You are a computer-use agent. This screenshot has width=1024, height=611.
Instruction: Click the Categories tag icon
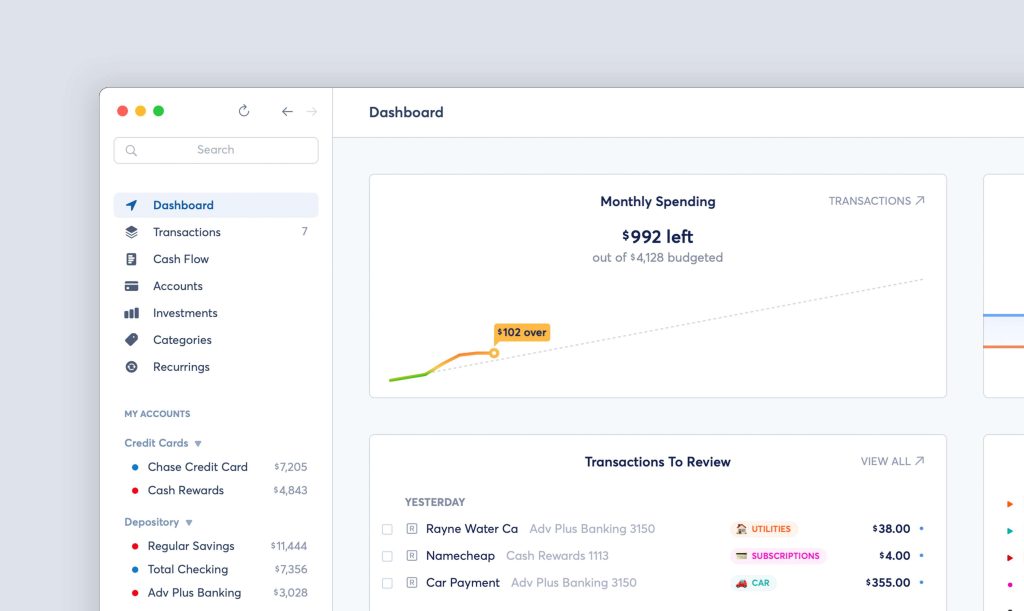click(131, 340)
